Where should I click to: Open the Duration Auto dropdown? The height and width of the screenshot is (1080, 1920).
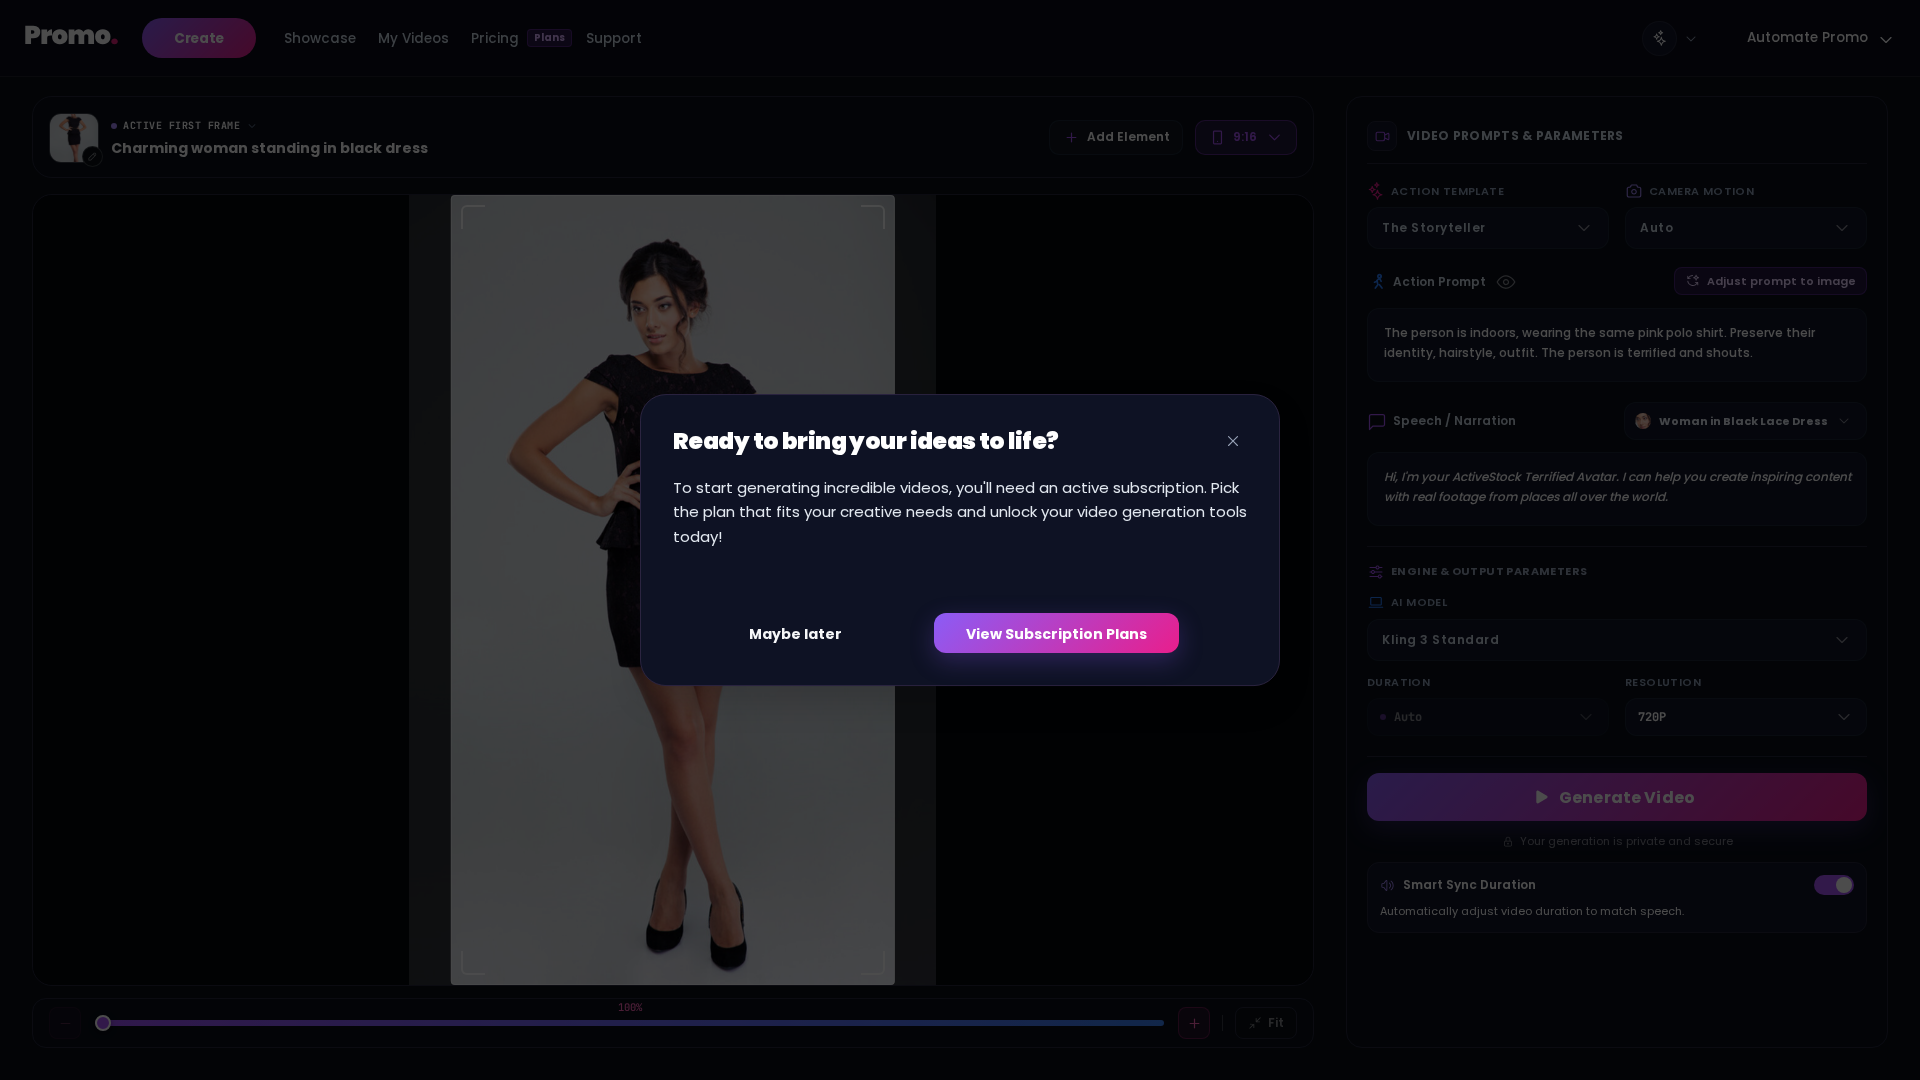(1487, 717)
